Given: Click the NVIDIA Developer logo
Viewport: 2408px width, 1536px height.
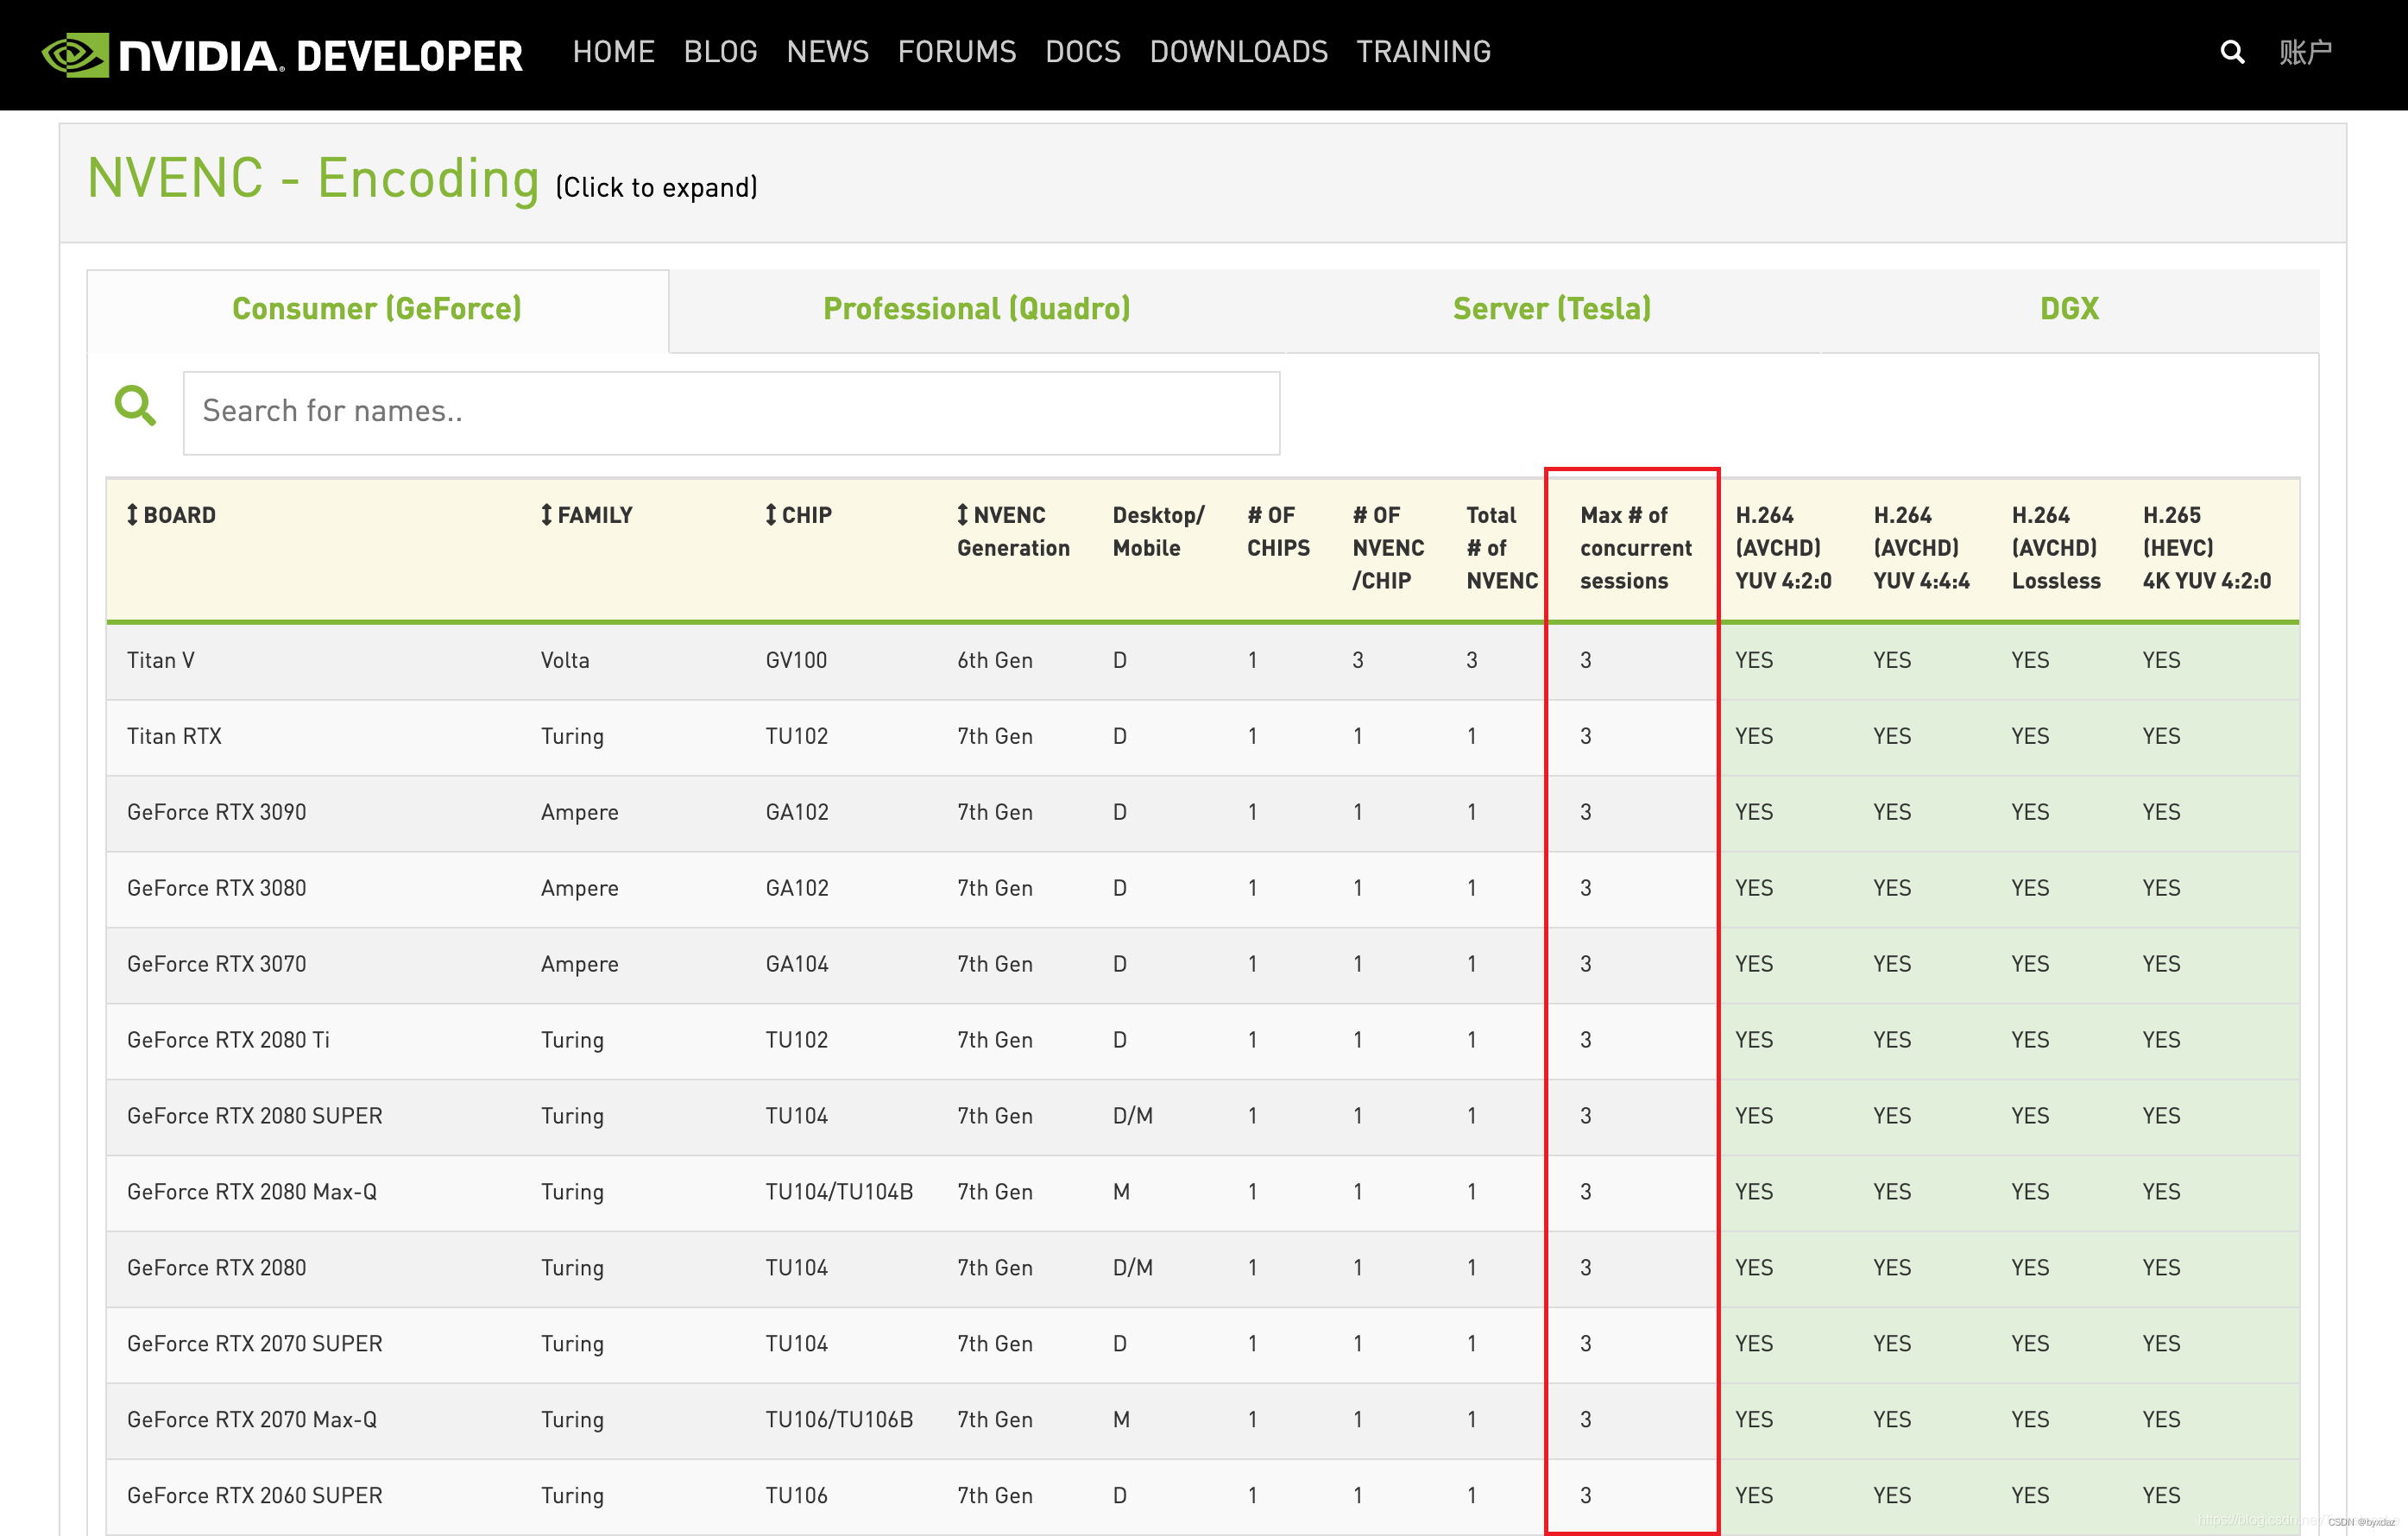Looking at the screenshot, I should pyautogui.click(x=282, y=54).
